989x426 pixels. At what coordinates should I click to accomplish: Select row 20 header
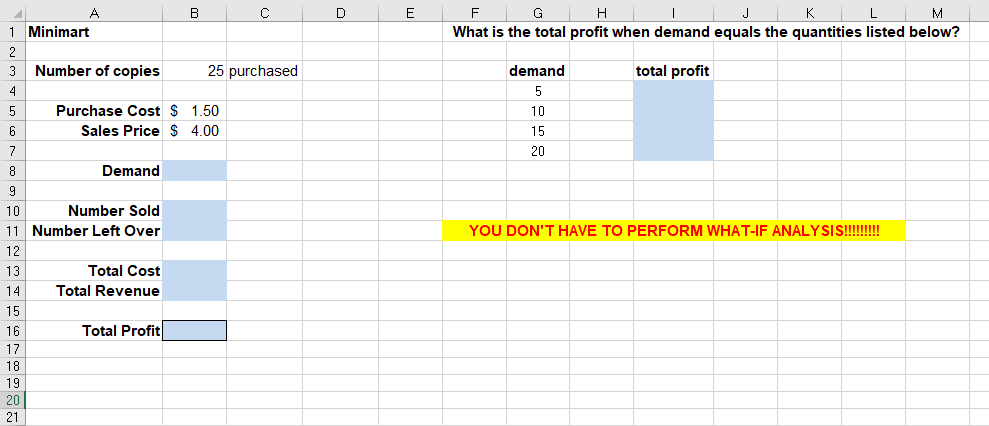13,399
